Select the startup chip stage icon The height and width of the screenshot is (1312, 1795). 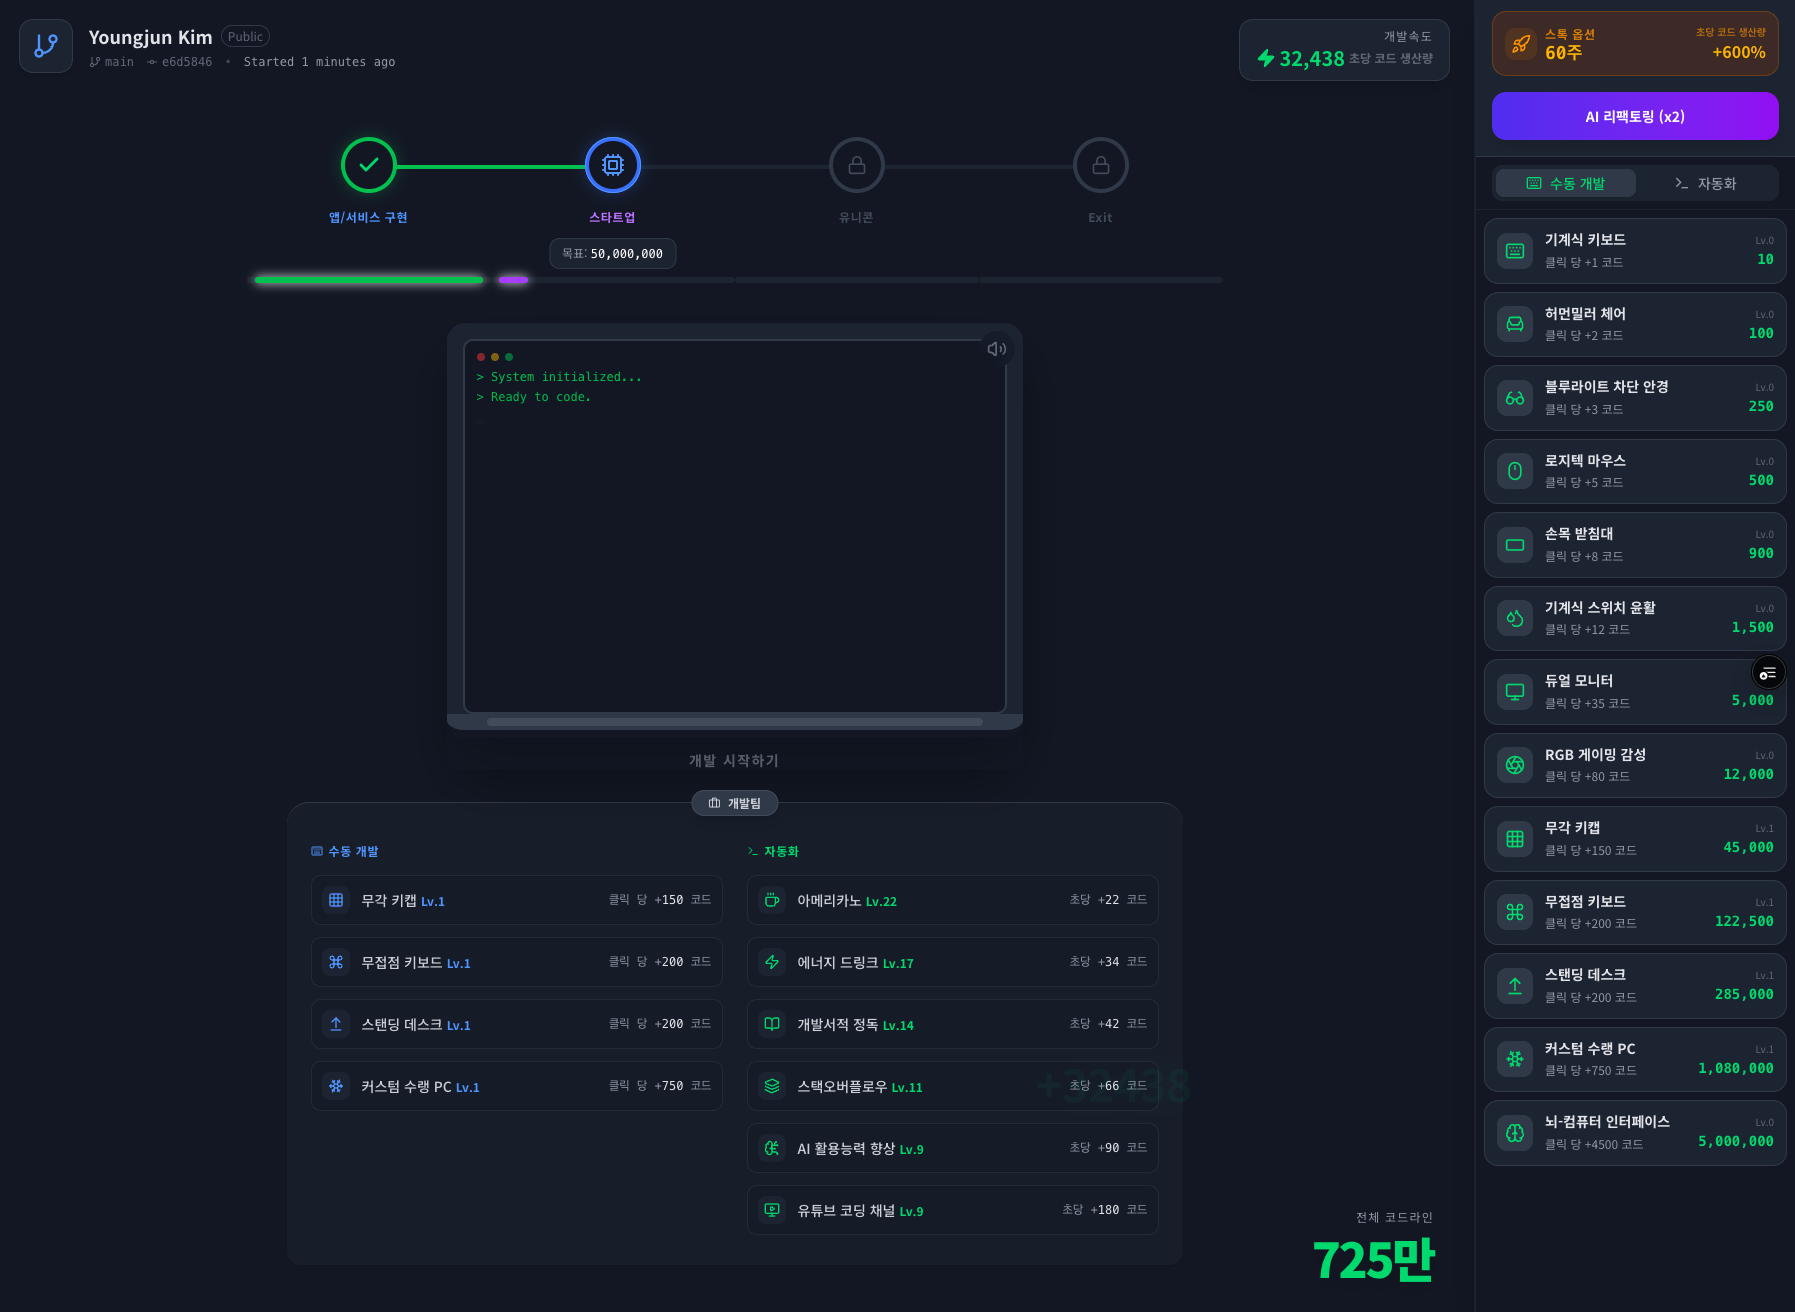click(x=613, y=165)
